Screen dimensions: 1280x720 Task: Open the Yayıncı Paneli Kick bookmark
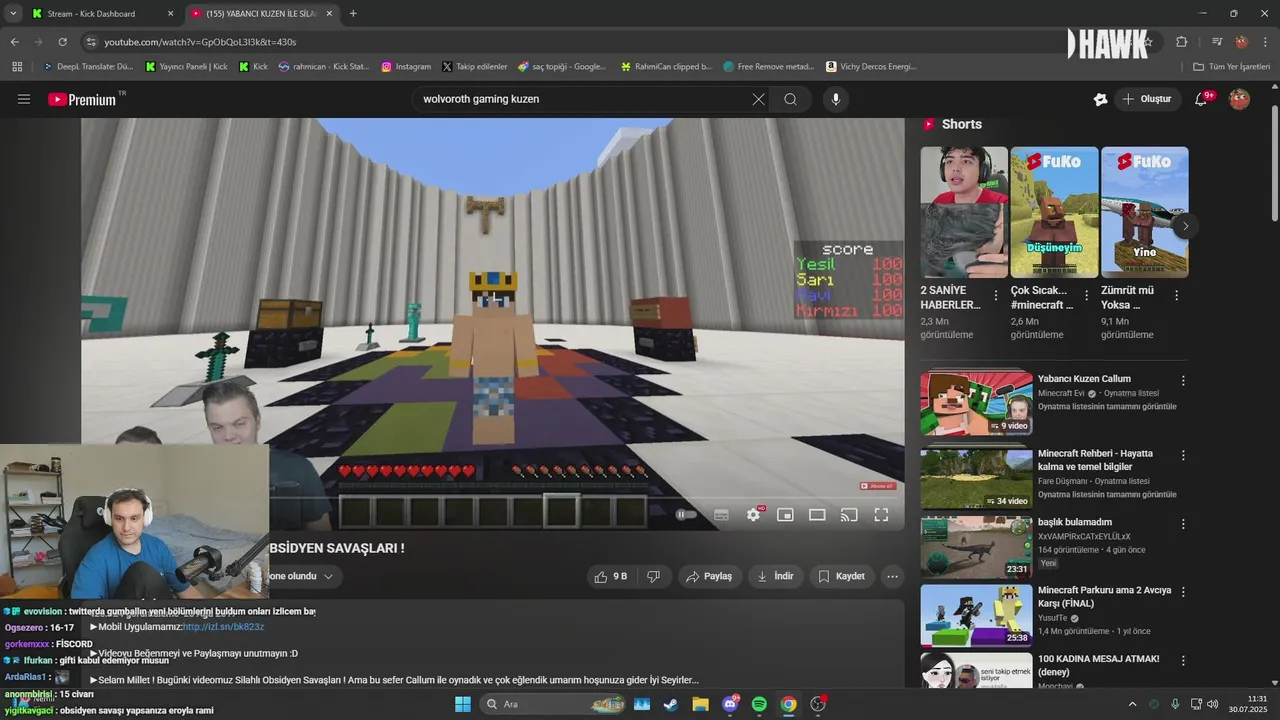pos(187,67)
